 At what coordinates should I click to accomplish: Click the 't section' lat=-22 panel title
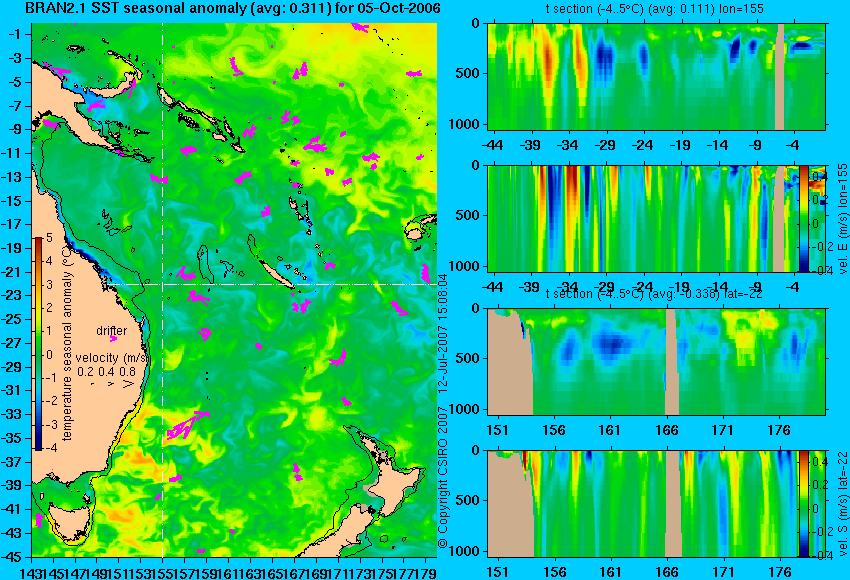[654, 294]
